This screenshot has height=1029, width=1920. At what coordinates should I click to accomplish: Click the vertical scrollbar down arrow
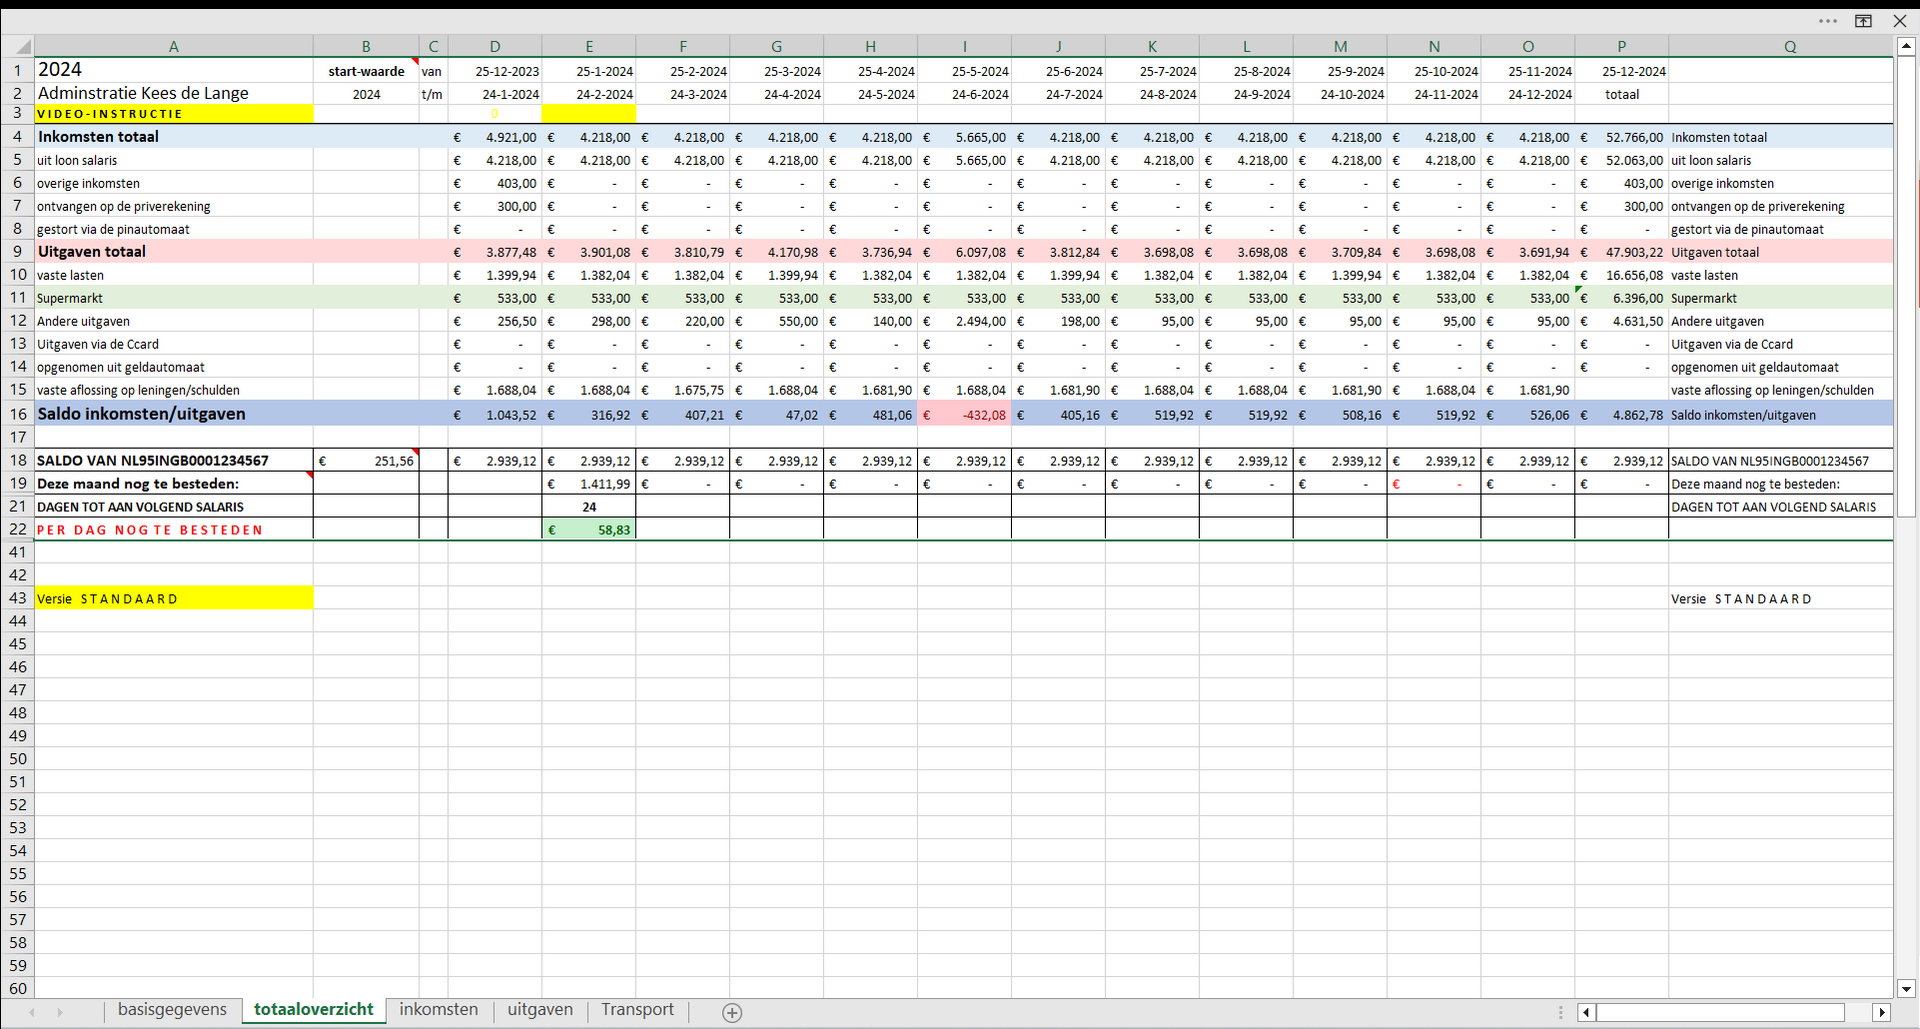[x=1906, y=988]
